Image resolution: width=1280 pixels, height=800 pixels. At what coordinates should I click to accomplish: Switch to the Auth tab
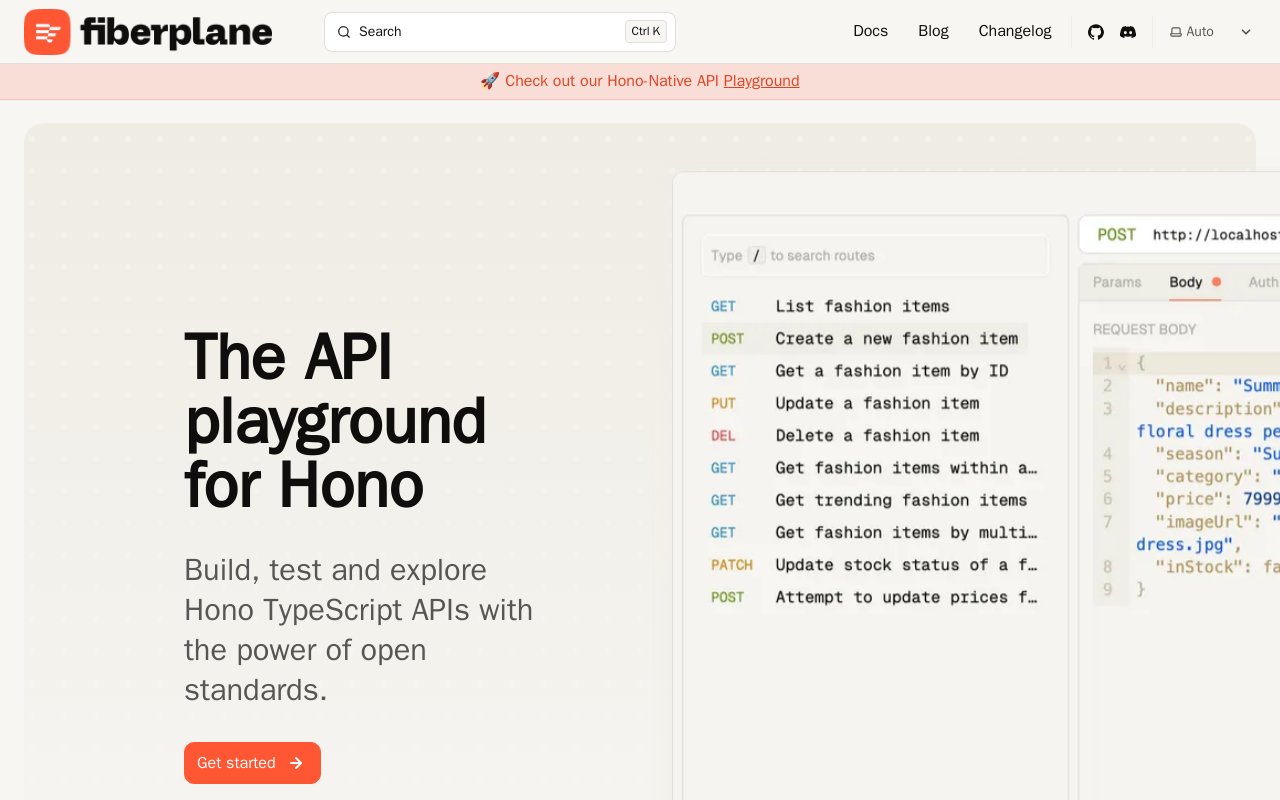pyautogui.click(x=1264, y=282)
